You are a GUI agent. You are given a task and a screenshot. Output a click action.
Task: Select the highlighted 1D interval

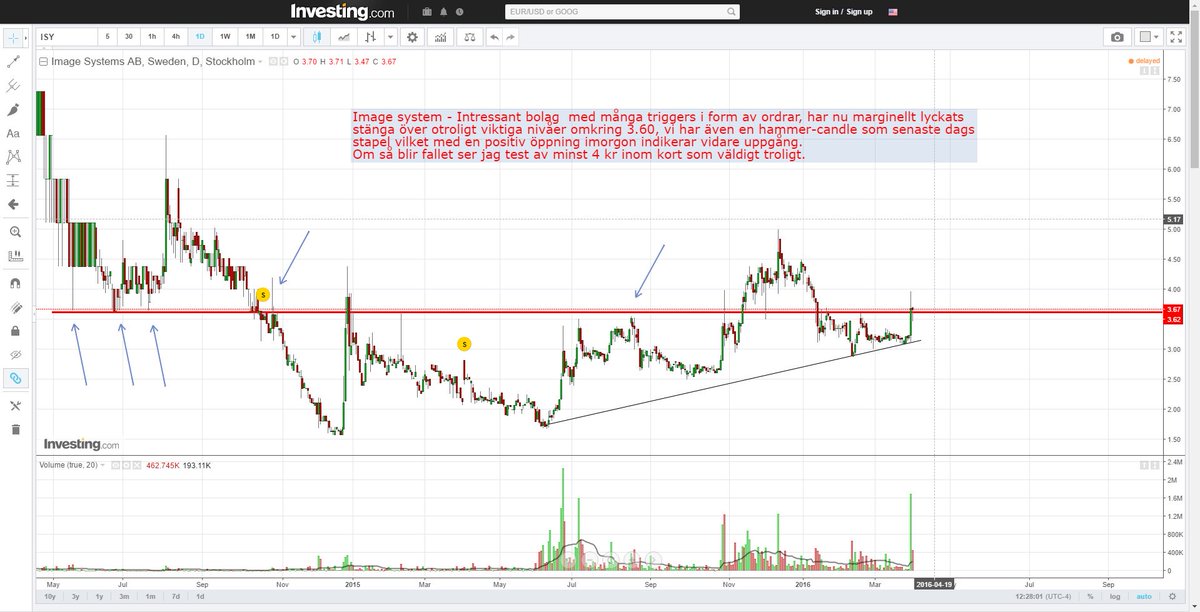[200, 37]
